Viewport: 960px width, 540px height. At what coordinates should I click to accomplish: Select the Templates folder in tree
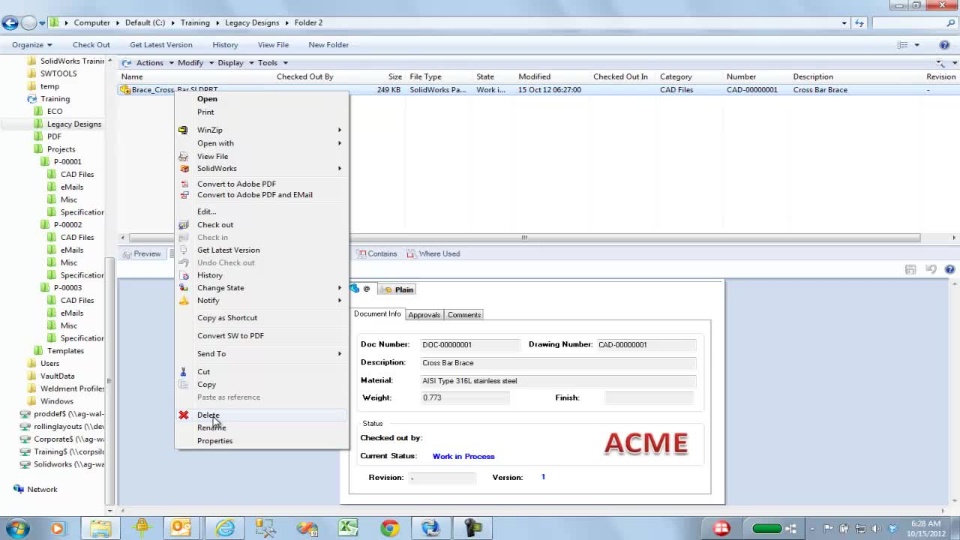(x=65, y=351)
